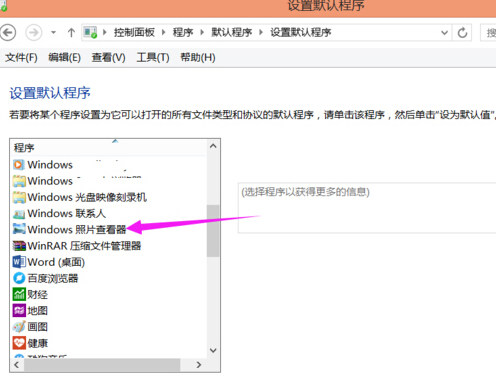
Task: Open the 编辑(E) menu
Action: [x=65, y=57]
